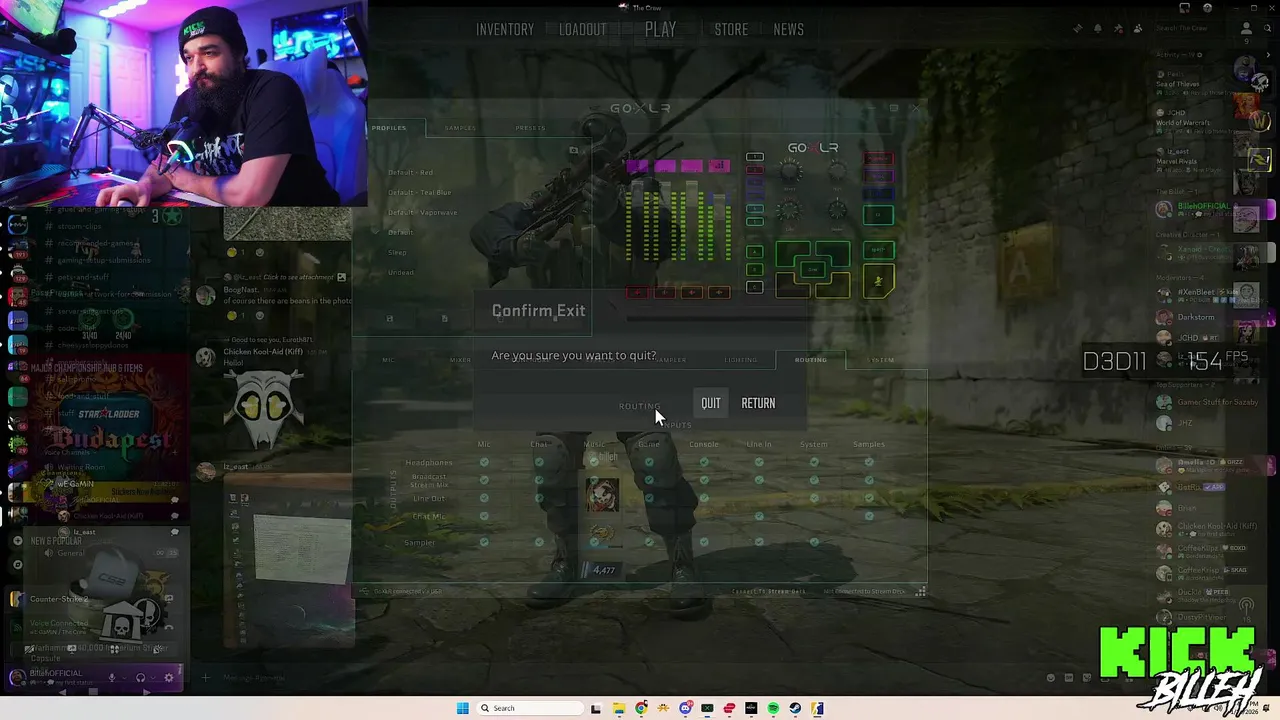
Task: Toggle Game to Headphones routing checkbox
Action: 649,462
